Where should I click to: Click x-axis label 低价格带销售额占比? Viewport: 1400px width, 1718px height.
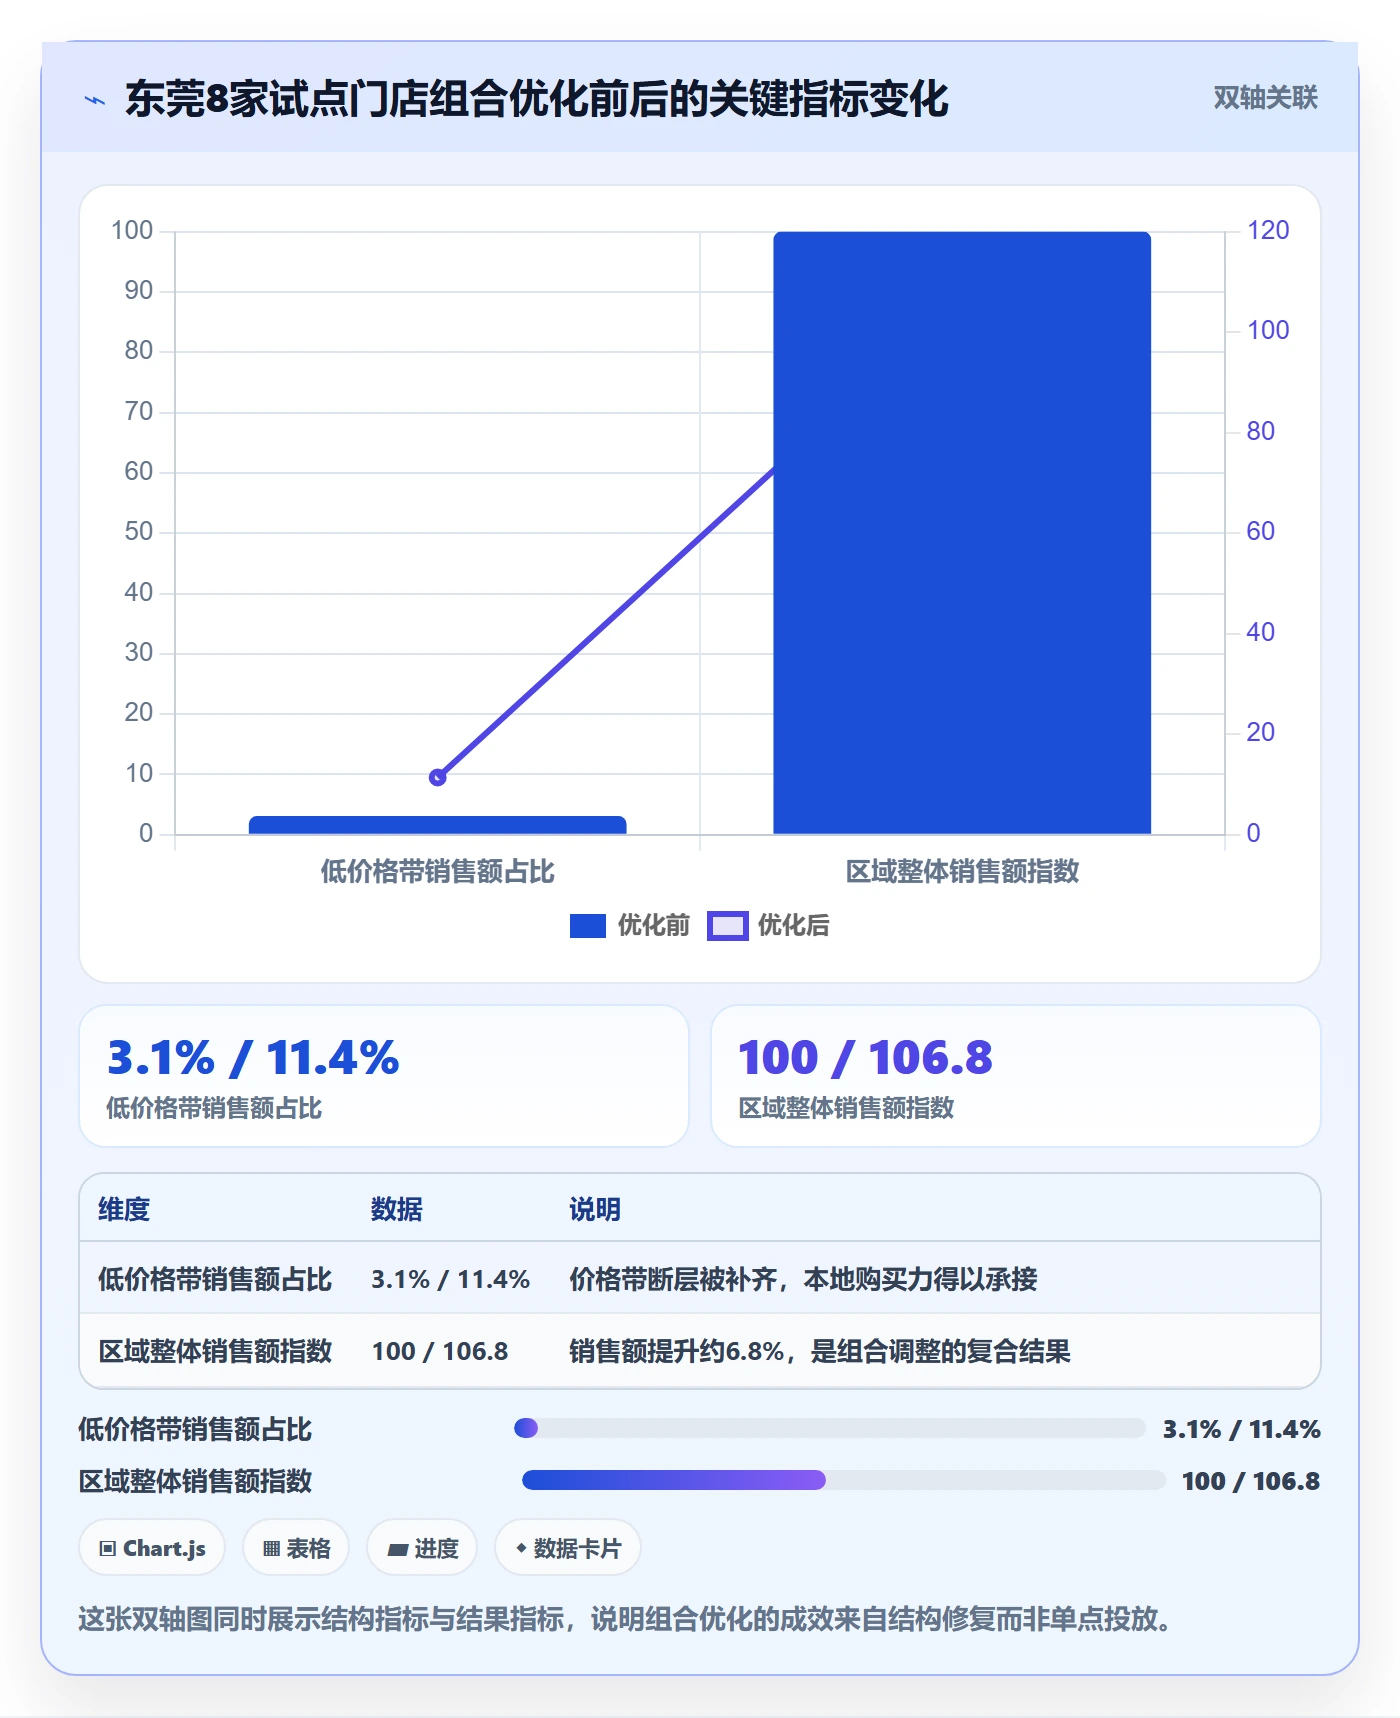(x=437, y=871)
